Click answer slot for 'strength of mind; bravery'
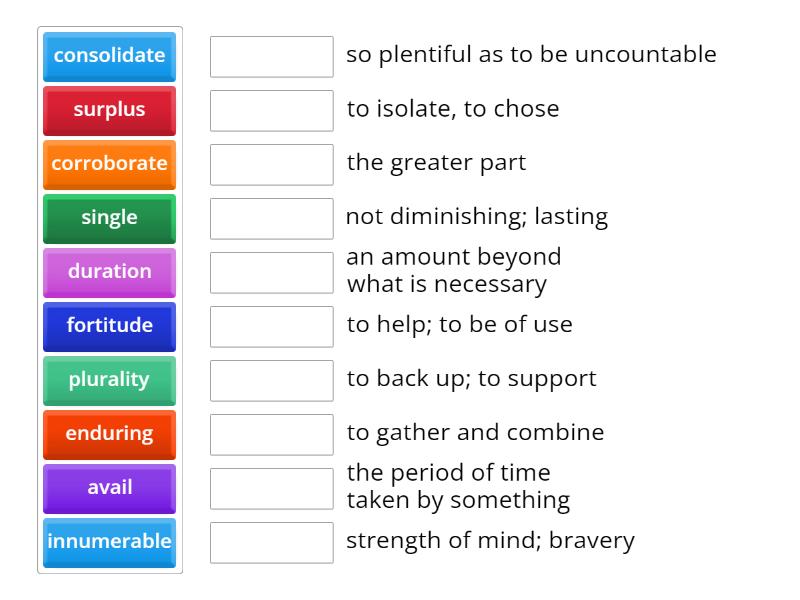The image size is (800, 600). 272,542
